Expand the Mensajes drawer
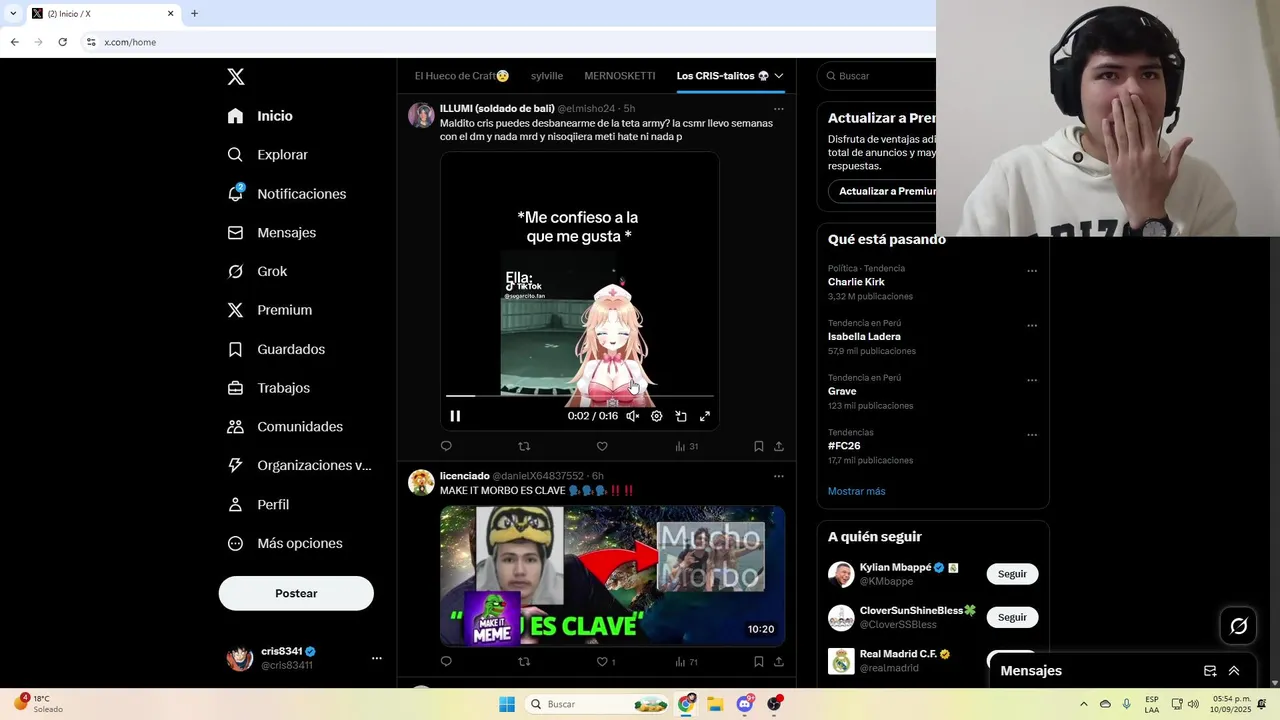The width and height of the screenshot is (1280, 720). coord(1234,671)
